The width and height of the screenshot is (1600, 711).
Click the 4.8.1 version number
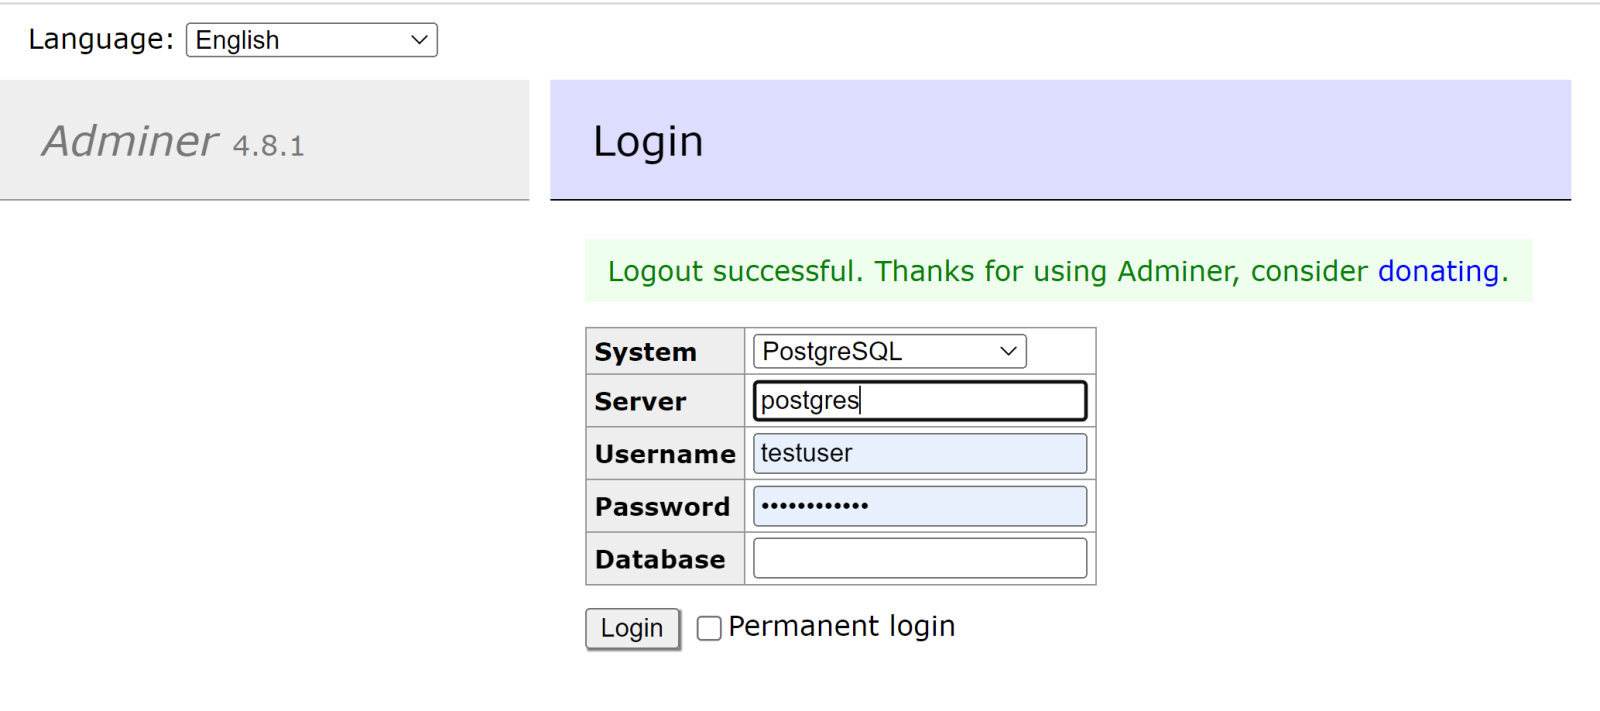(268, 146)
